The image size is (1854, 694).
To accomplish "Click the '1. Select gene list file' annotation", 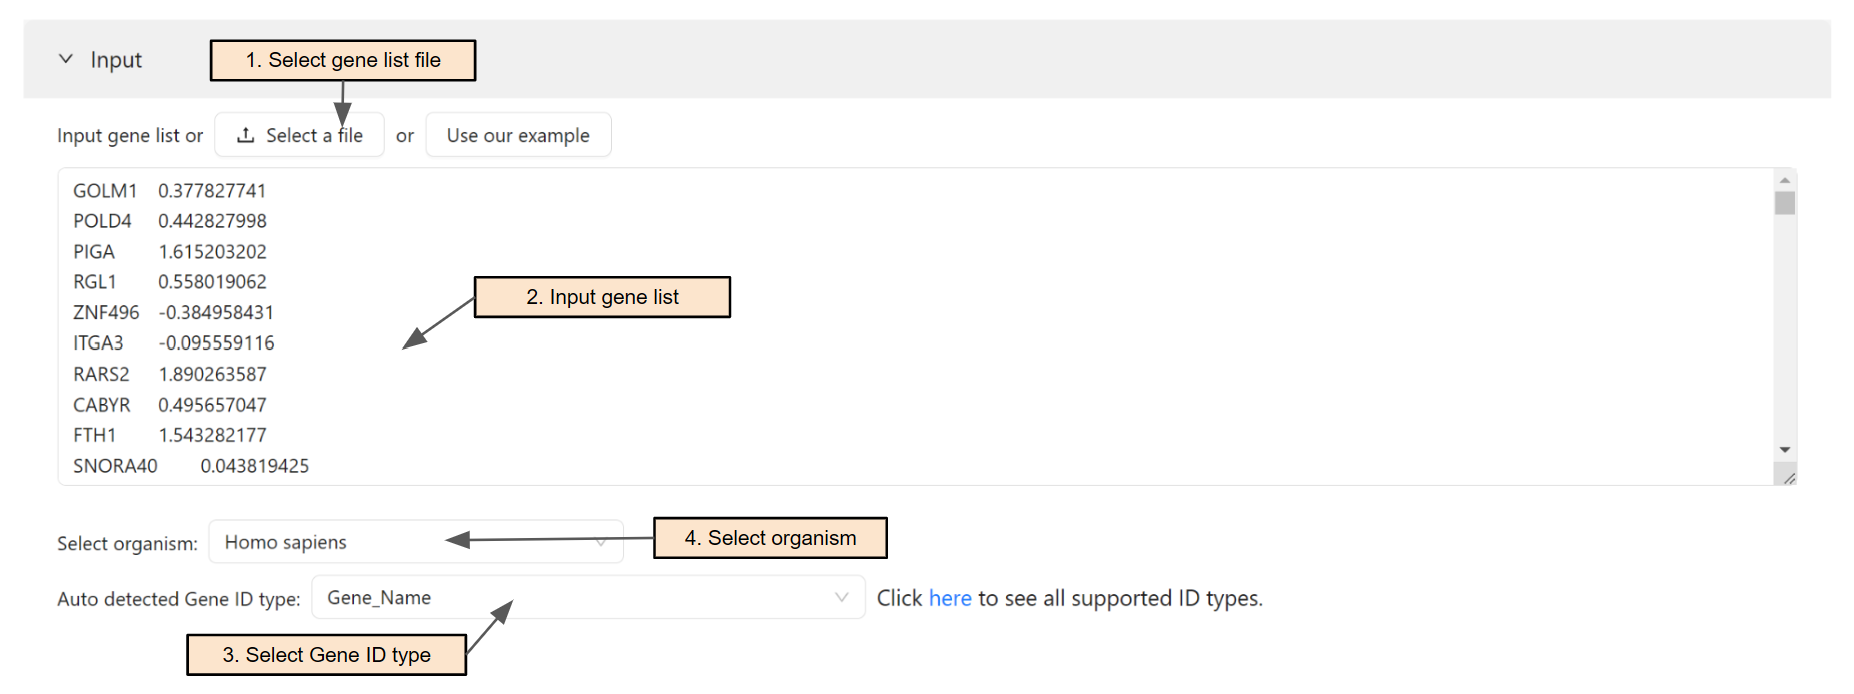I will (343, 60).
